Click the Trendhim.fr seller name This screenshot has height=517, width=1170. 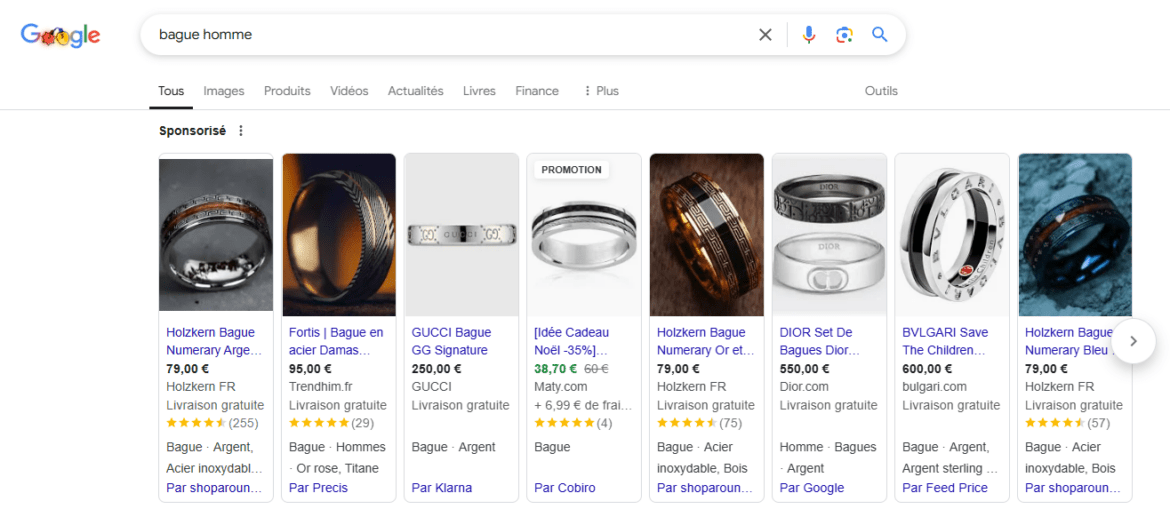(x=322, y=386)
